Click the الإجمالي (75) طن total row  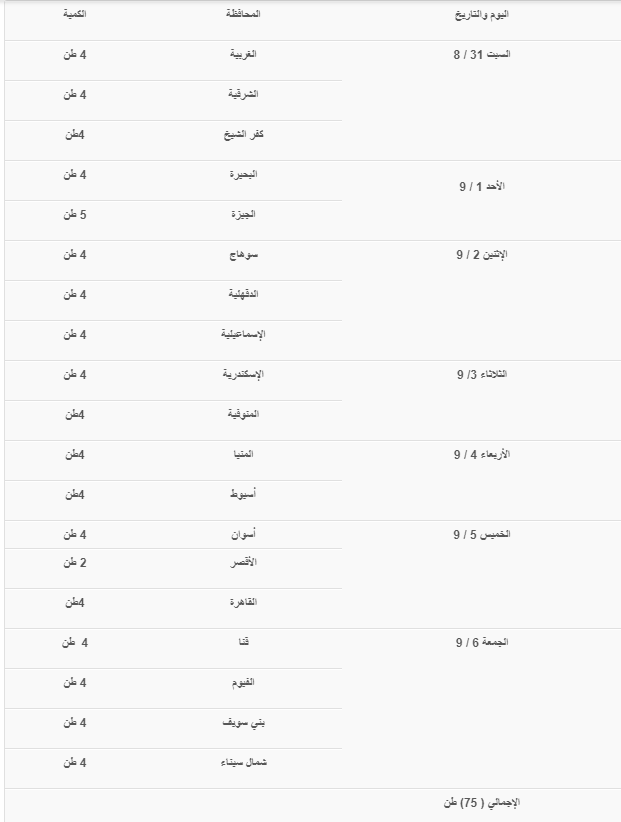click(482, 803)
